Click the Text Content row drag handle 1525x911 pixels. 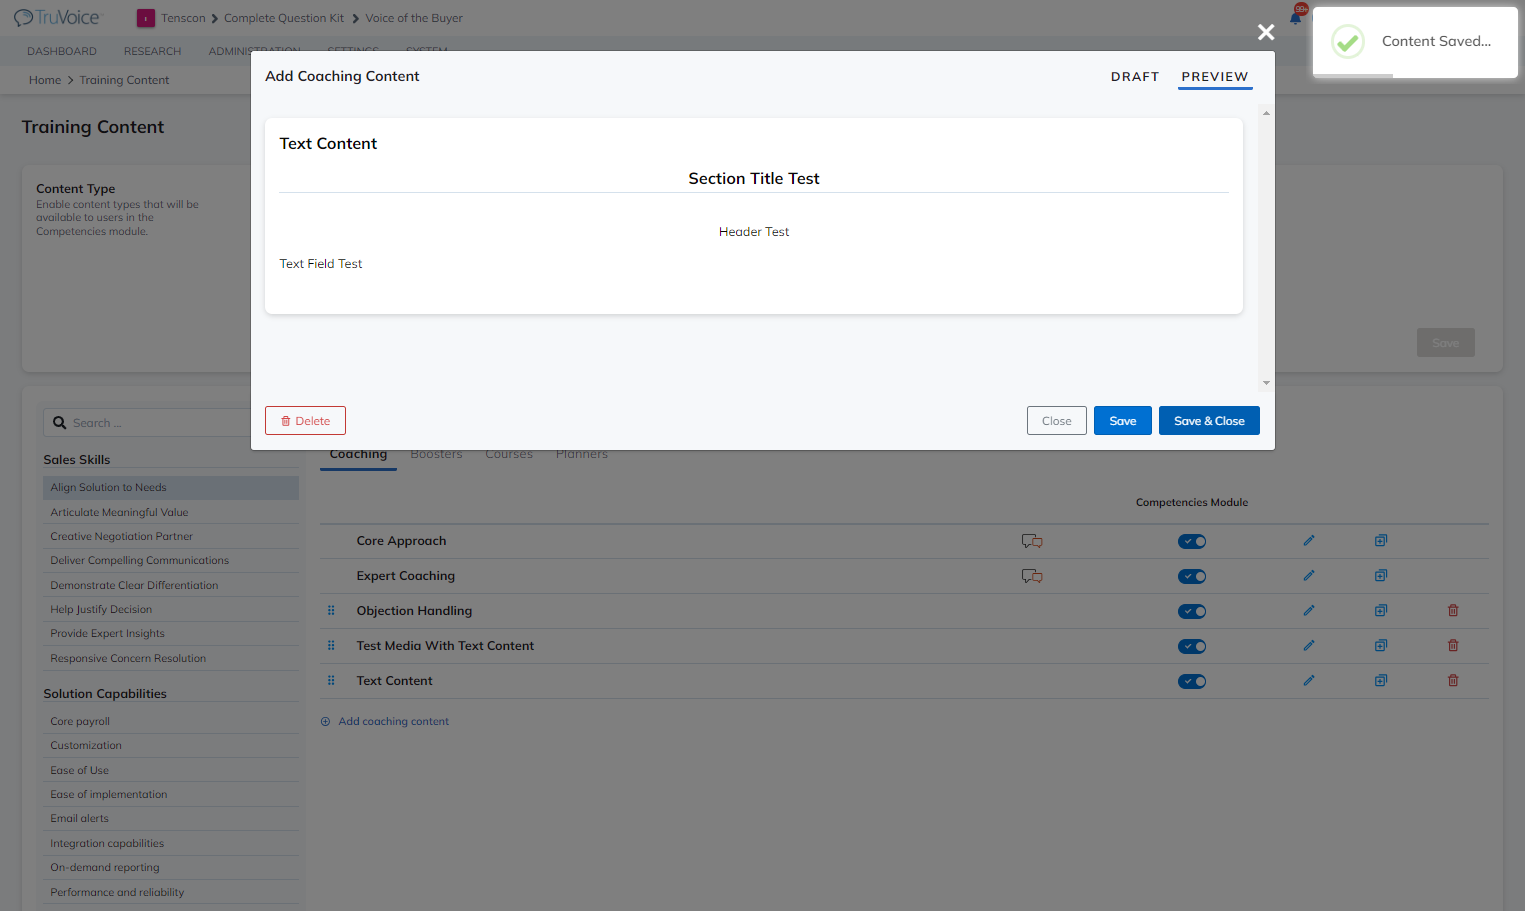tap(331, 681)
